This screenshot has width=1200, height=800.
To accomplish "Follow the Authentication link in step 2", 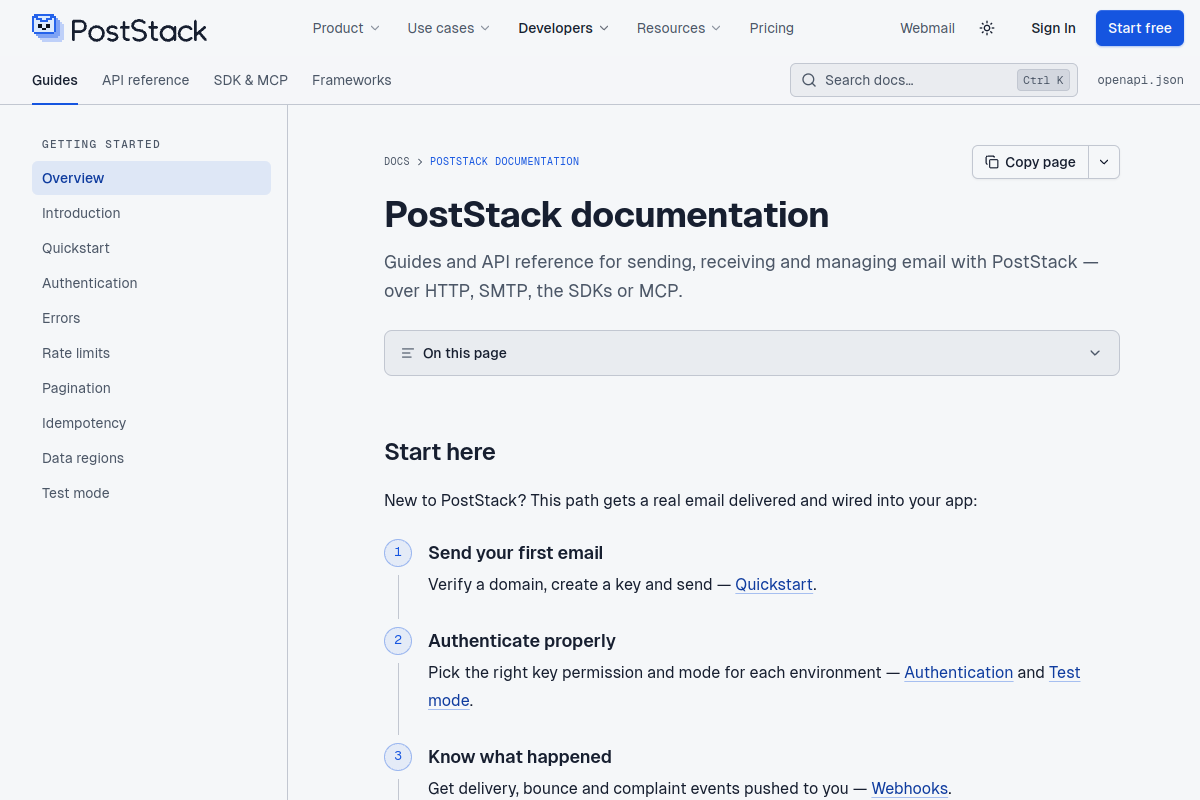I will pos(959,672).
